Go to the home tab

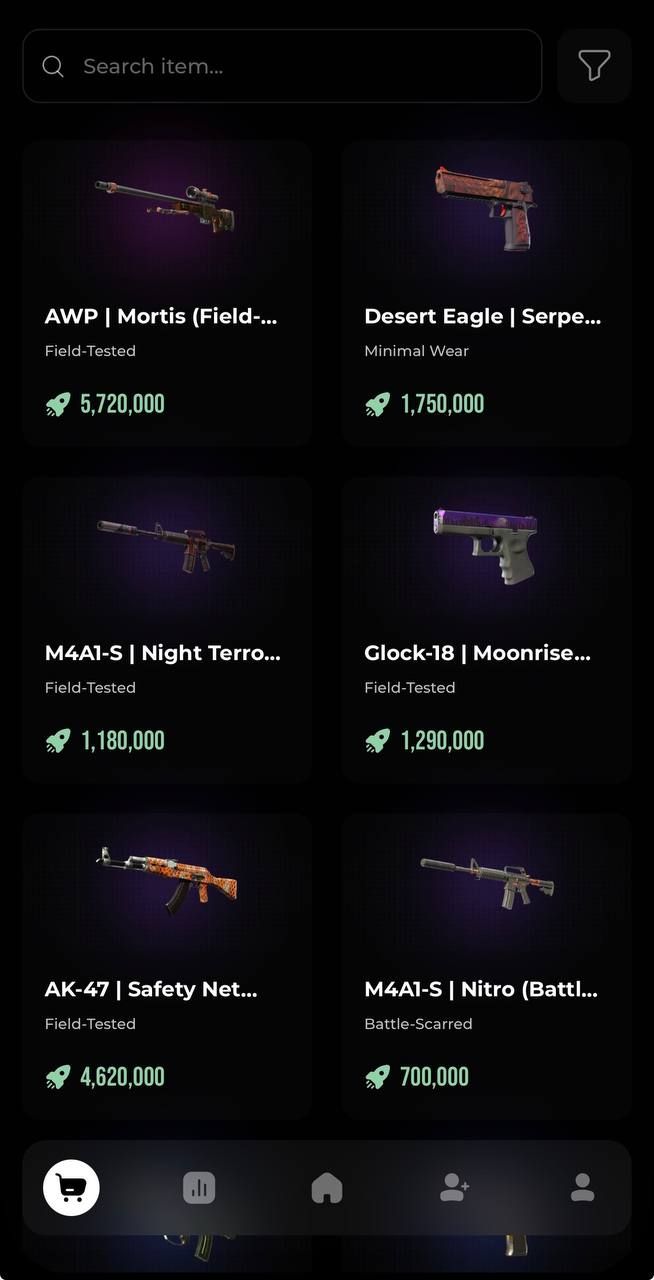327,1187
